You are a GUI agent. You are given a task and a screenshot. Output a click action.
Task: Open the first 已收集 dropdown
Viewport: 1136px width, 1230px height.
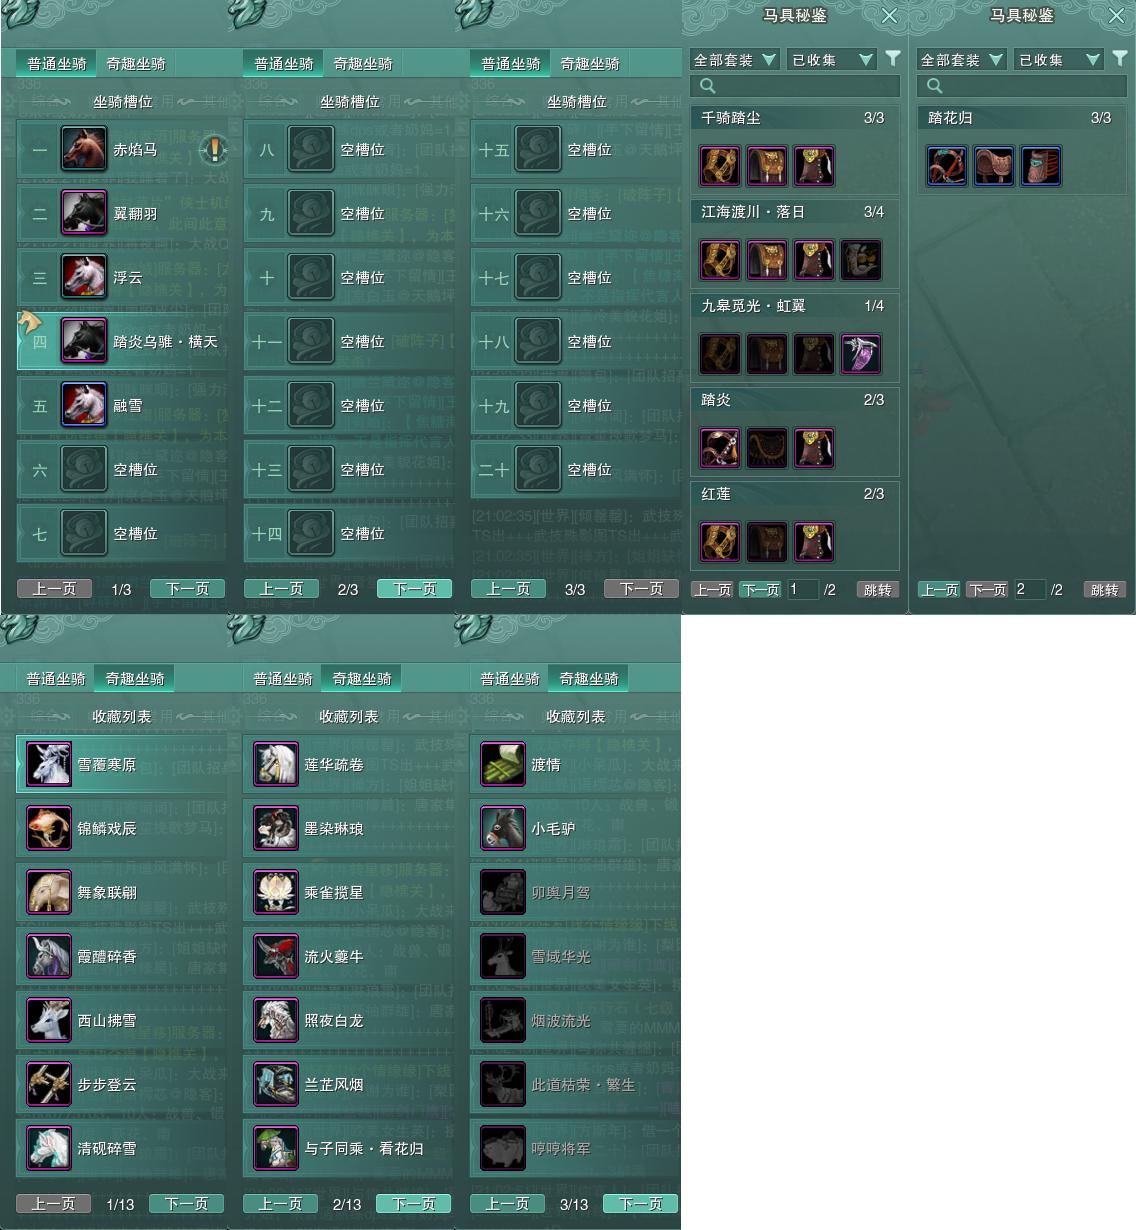pyautogui.click(x=833, y=60)
